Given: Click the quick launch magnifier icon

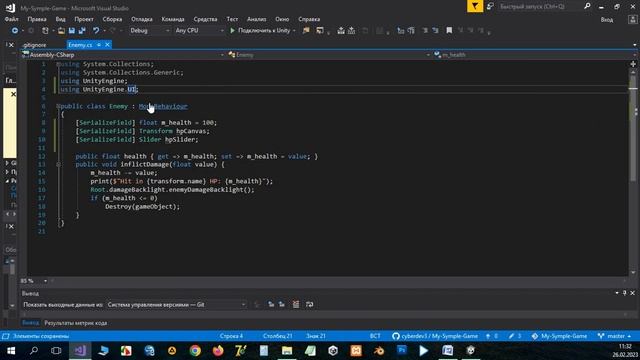Looking at the screenshot, I should click(x=587, y=6).
